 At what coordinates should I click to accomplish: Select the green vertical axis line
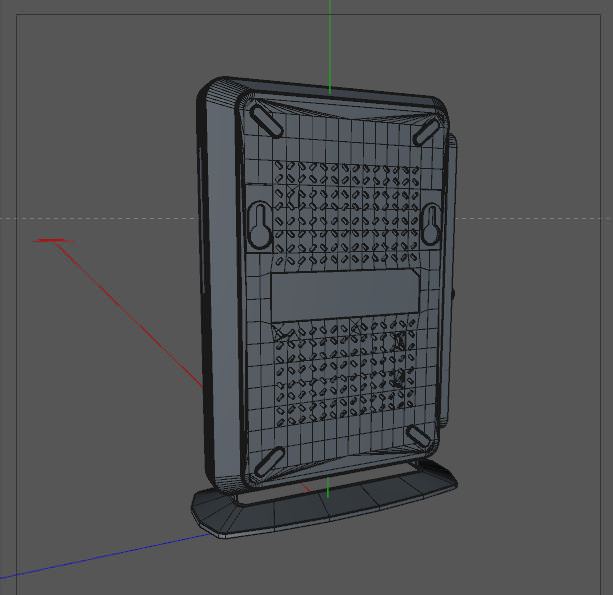tap(330, 47)
